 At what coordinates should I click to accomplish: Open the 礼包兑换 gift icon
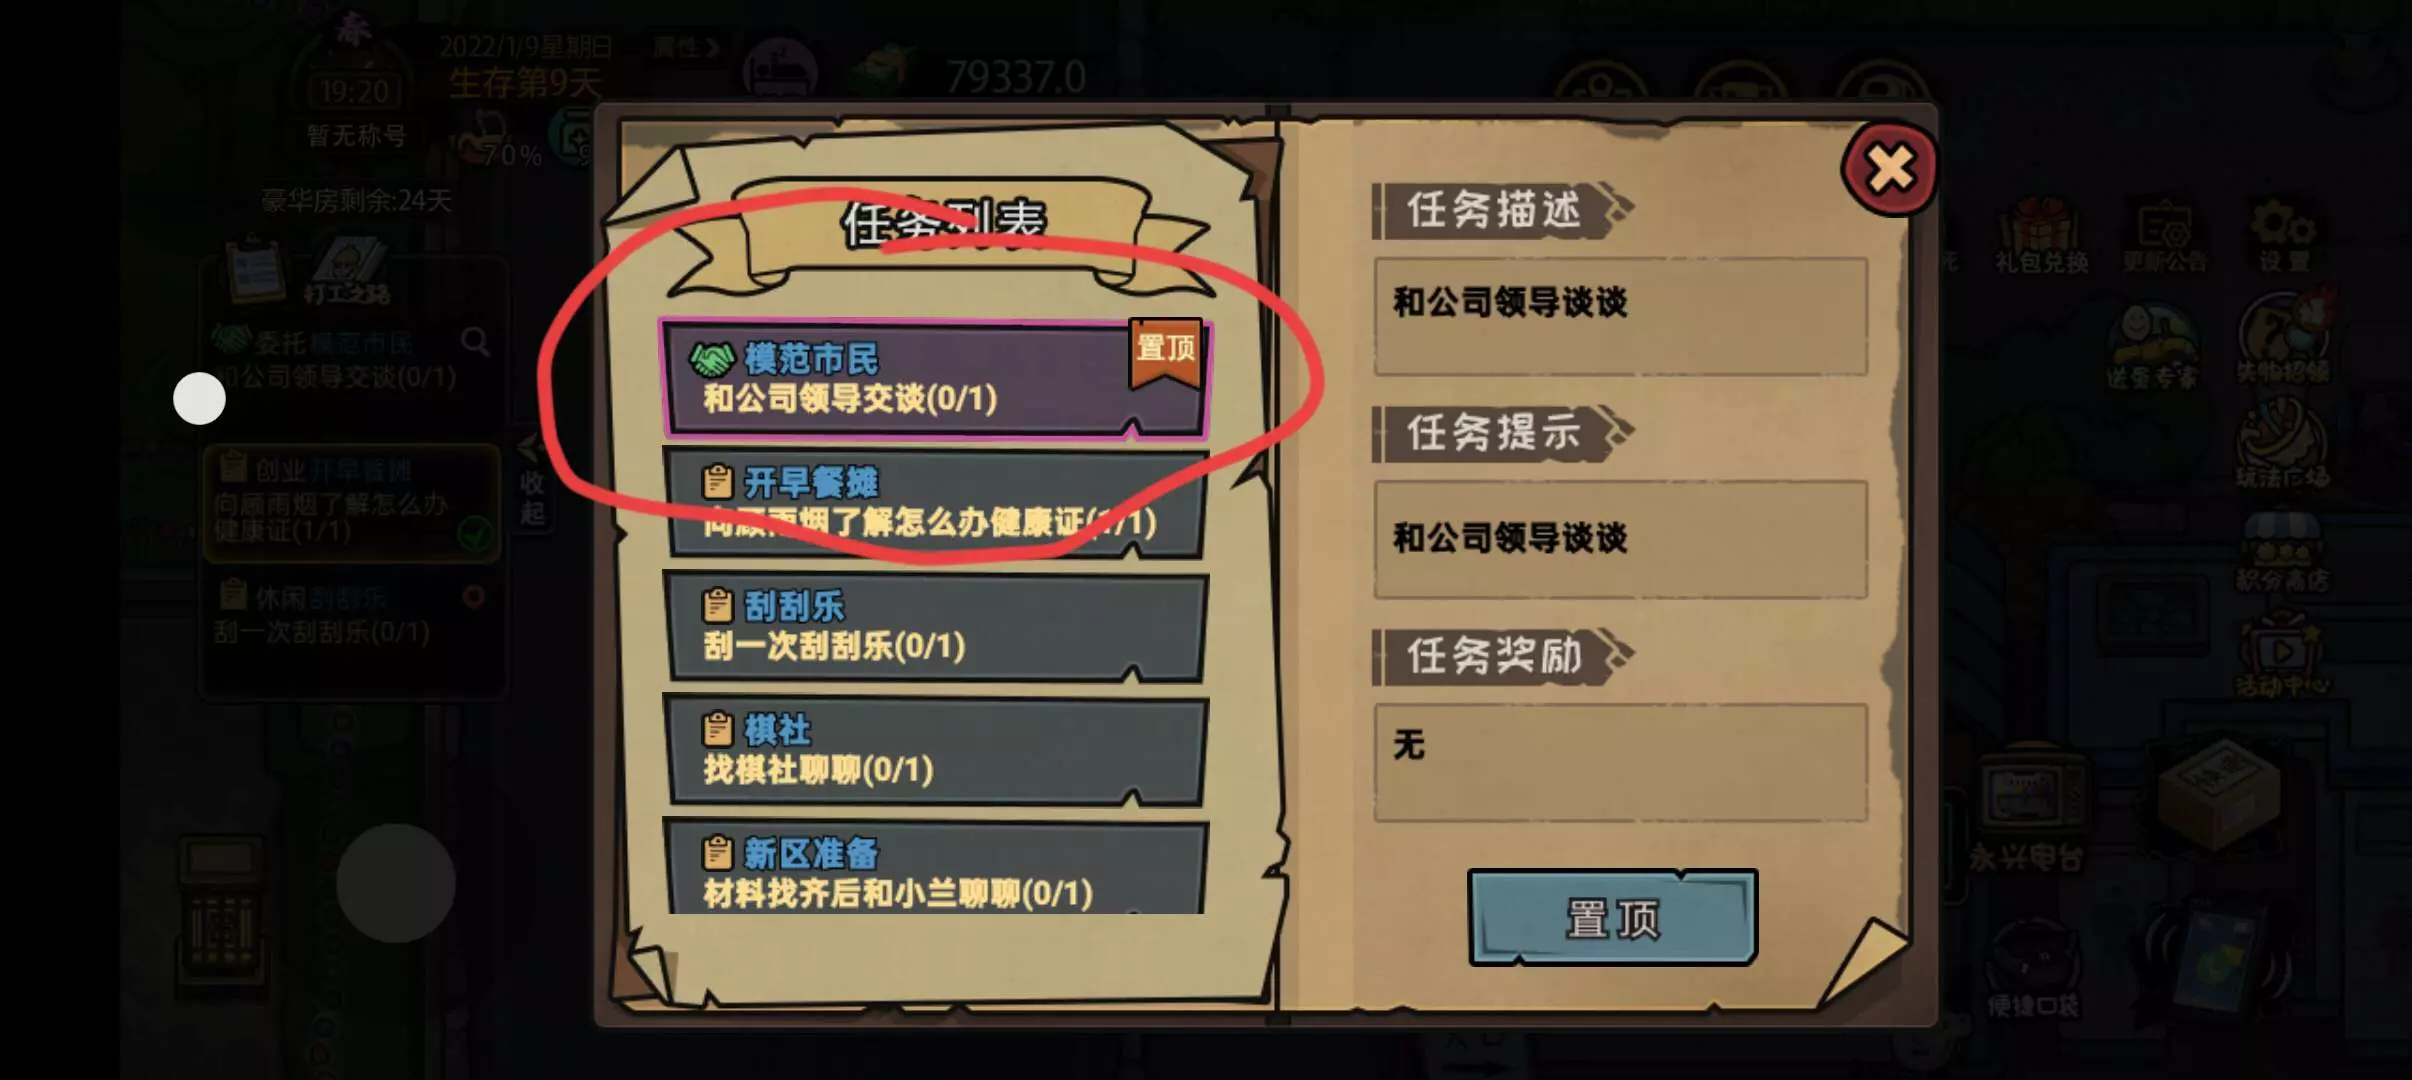(x=2040, y=237)
